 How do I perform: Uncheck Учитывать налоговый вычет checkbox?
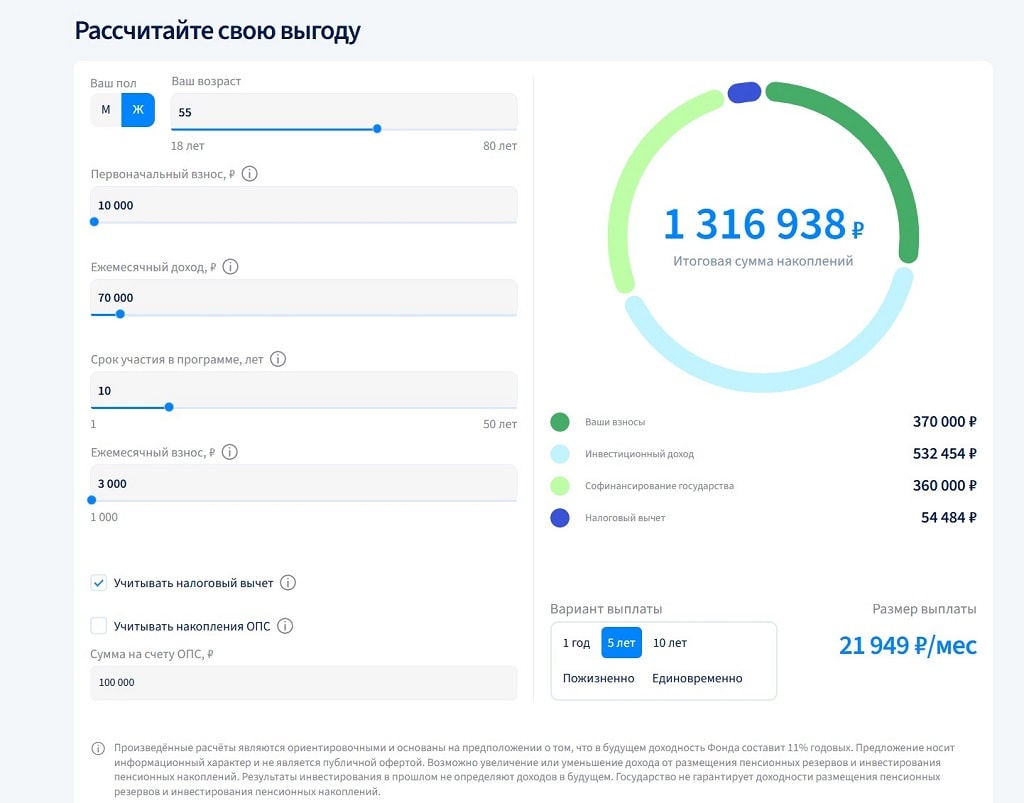[x=99, y=582]
